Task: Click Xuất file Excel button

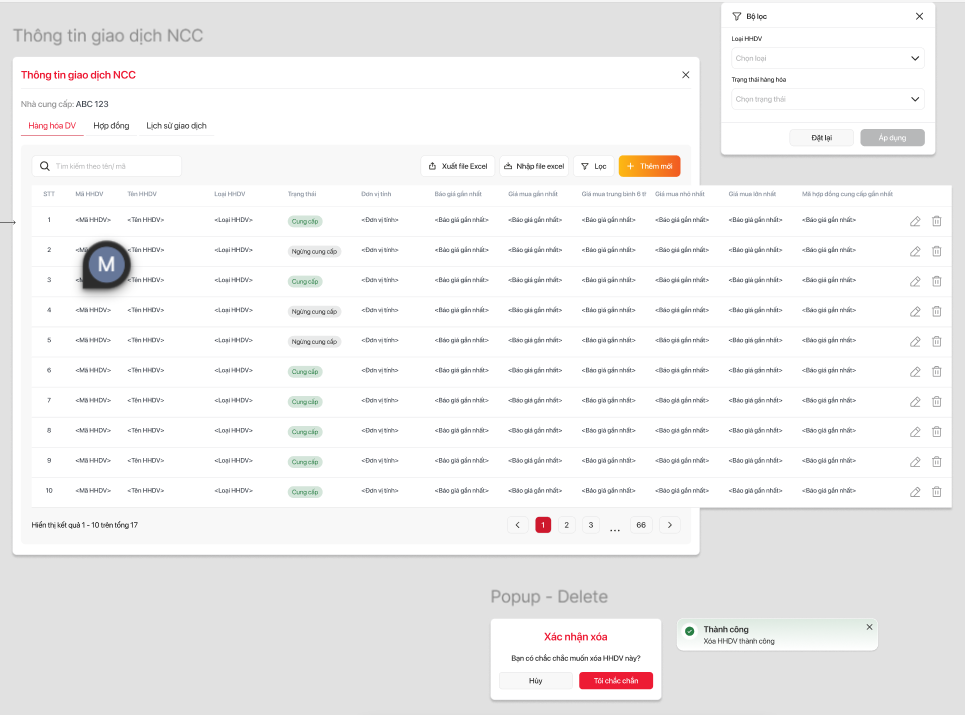Action: (457, 166)
